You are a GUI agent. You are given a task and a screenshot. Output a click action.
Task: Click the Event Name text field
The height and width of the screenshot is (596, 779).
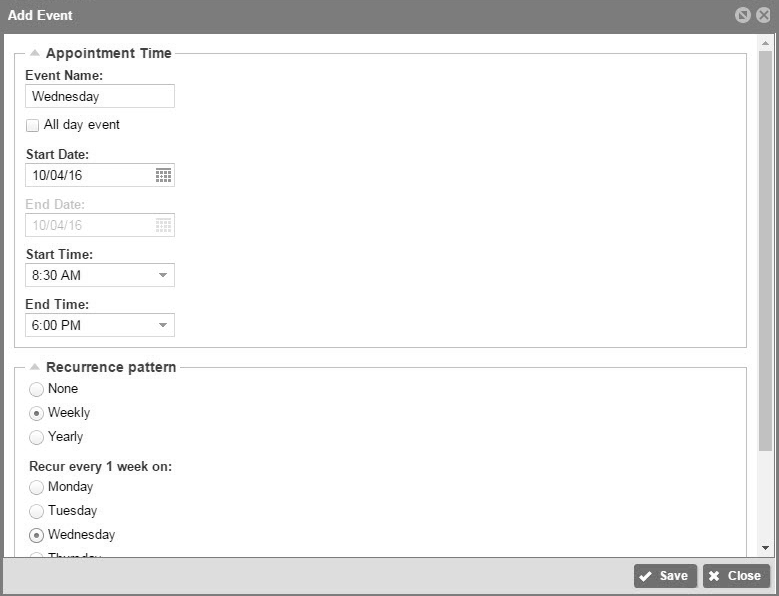(x=100, y=96)
